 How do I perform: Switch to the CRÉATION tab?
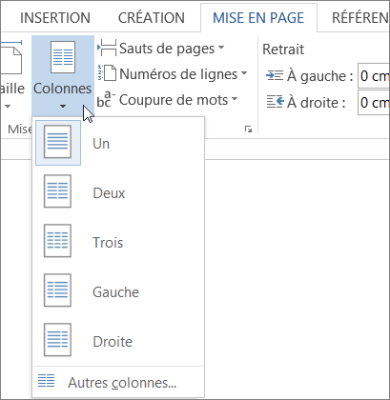point(151,18)
